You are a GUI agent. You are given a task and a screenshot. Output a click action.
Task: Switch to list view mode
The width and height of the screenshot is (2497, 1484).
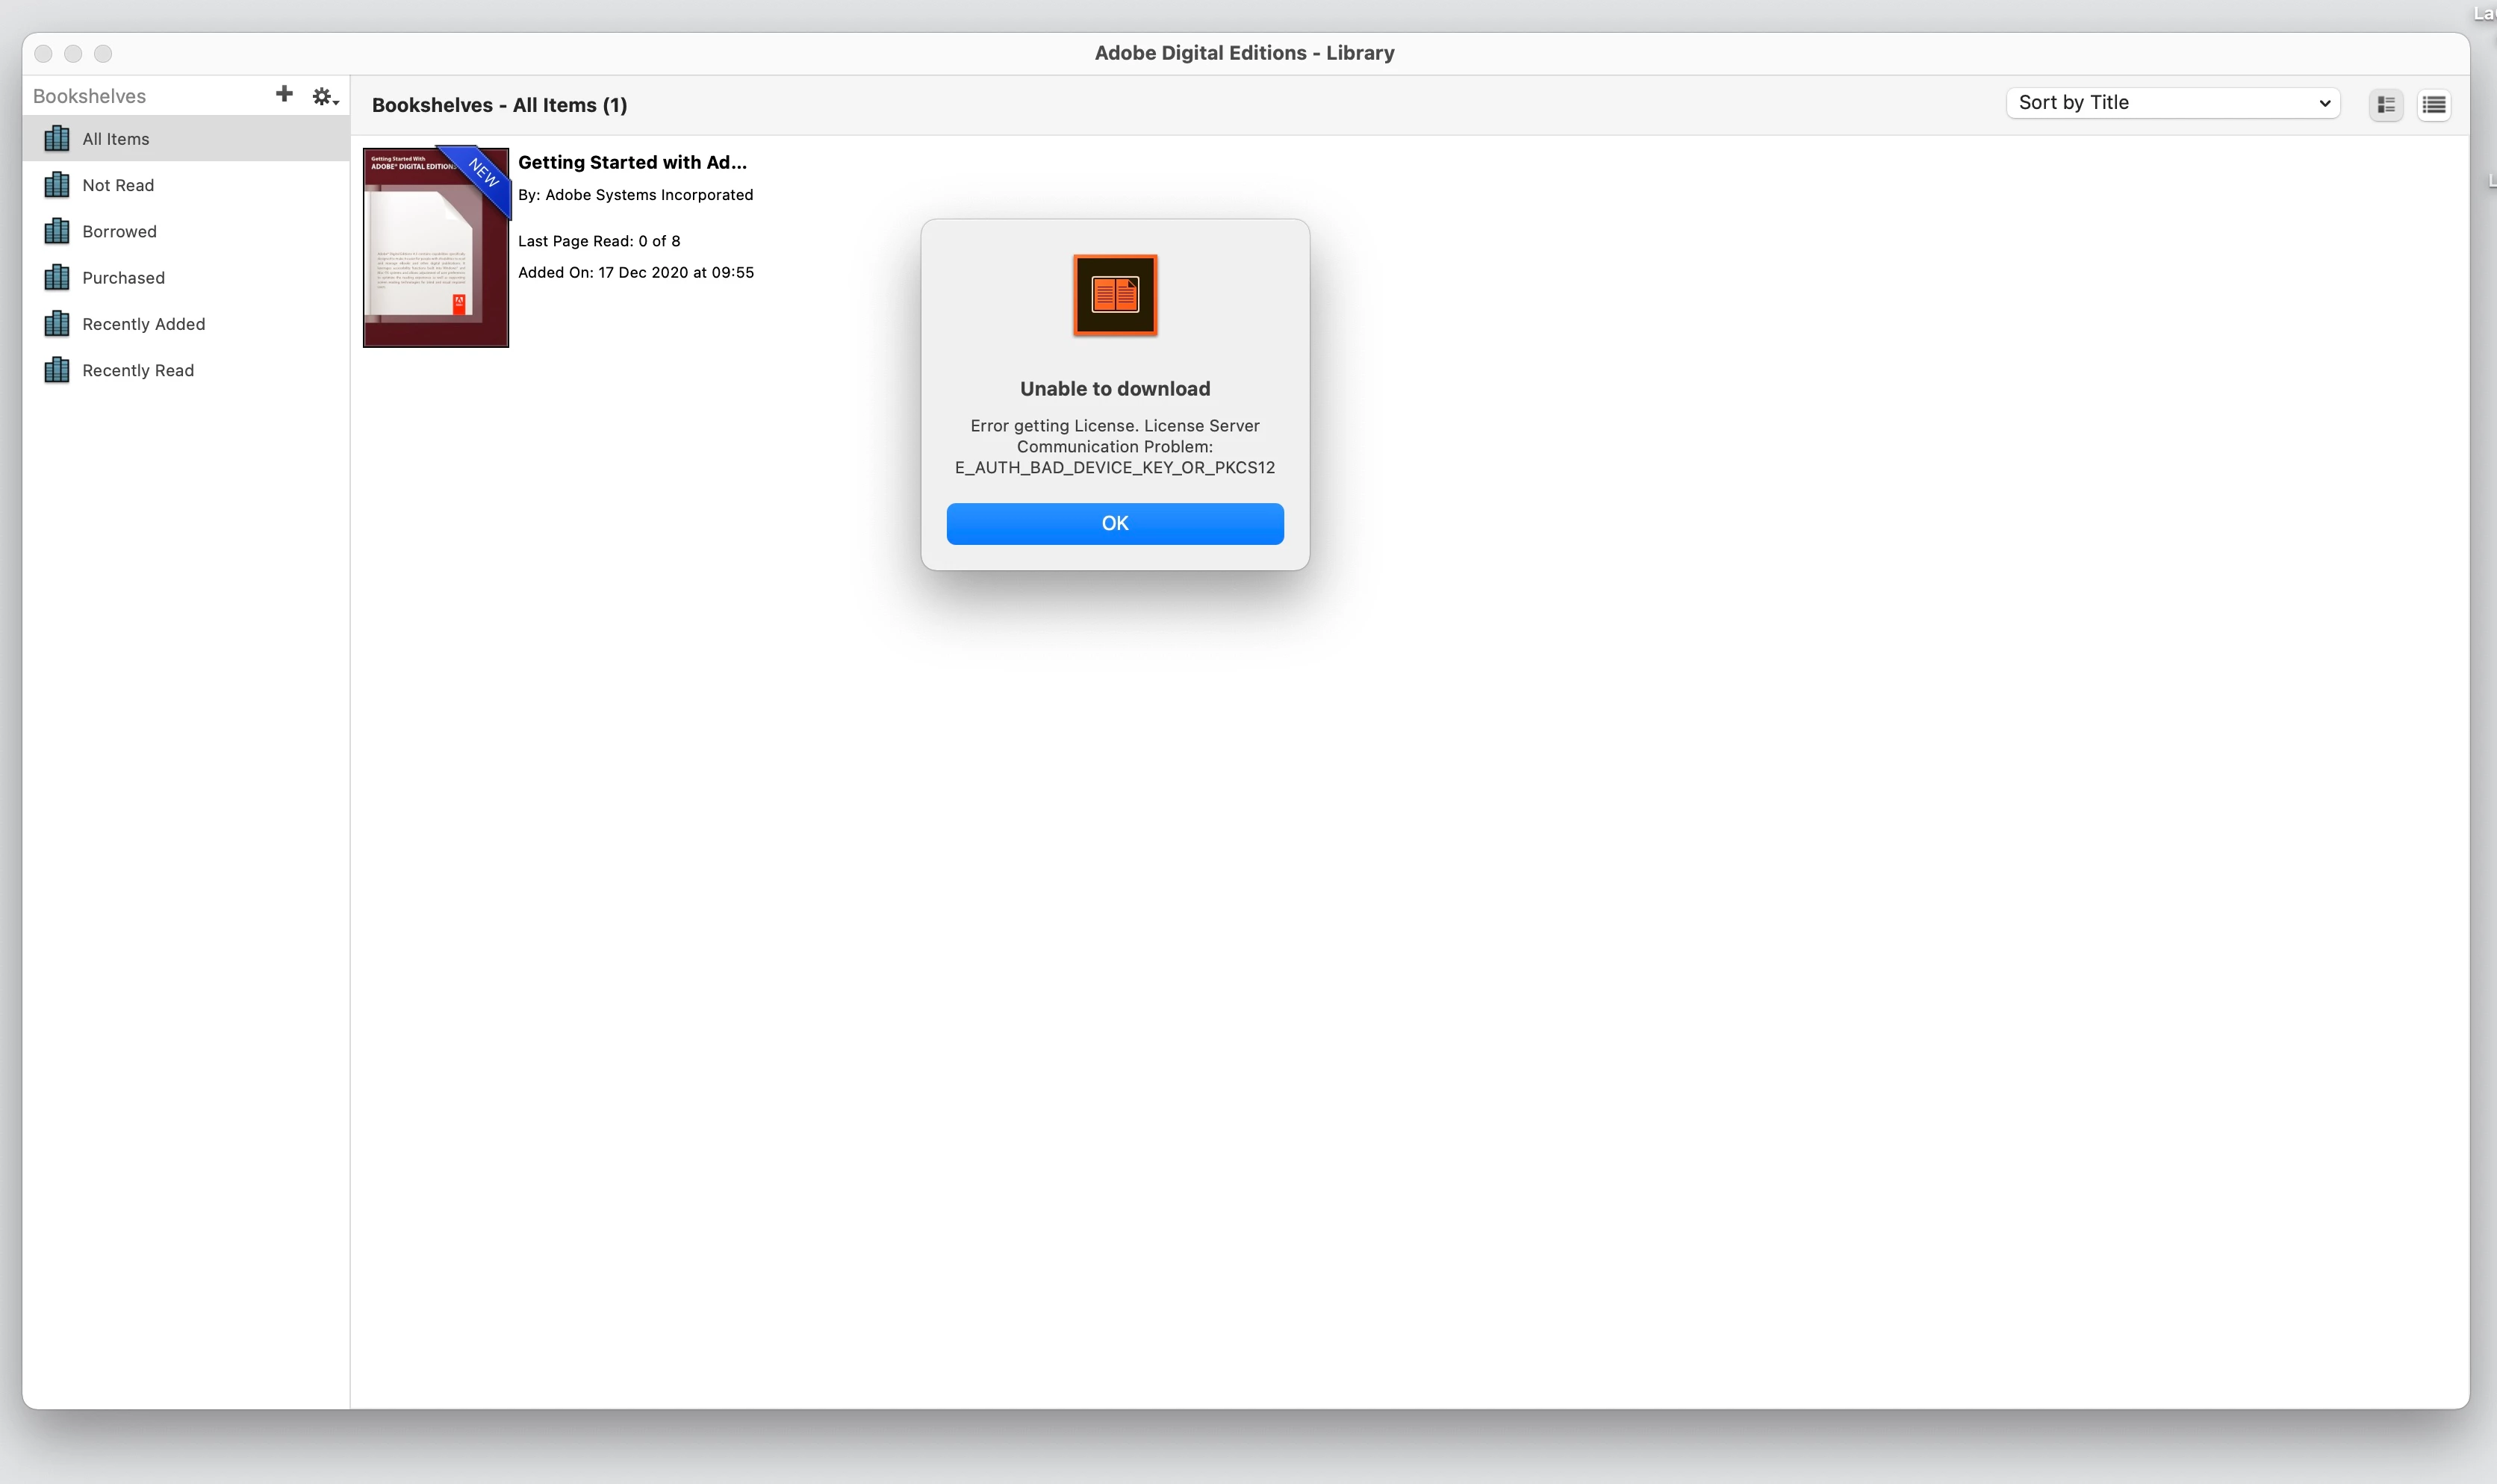(2433, 104)
